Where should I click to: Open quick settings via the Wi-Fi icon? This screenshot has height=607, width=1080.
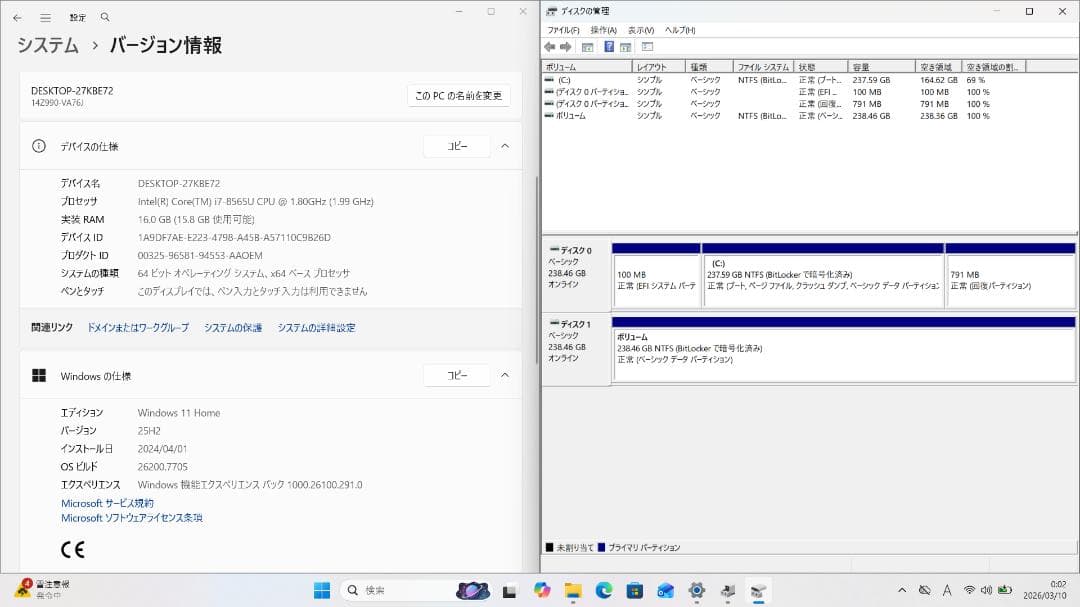pyautogui.click(x=970, y=590)
